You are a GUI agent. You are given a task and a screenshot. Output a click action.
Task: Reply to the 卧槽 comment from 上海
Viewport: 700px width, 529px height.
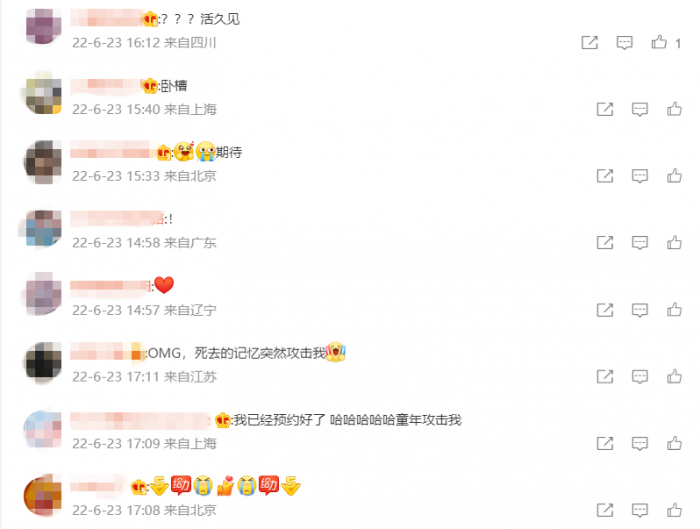point(640,109)
